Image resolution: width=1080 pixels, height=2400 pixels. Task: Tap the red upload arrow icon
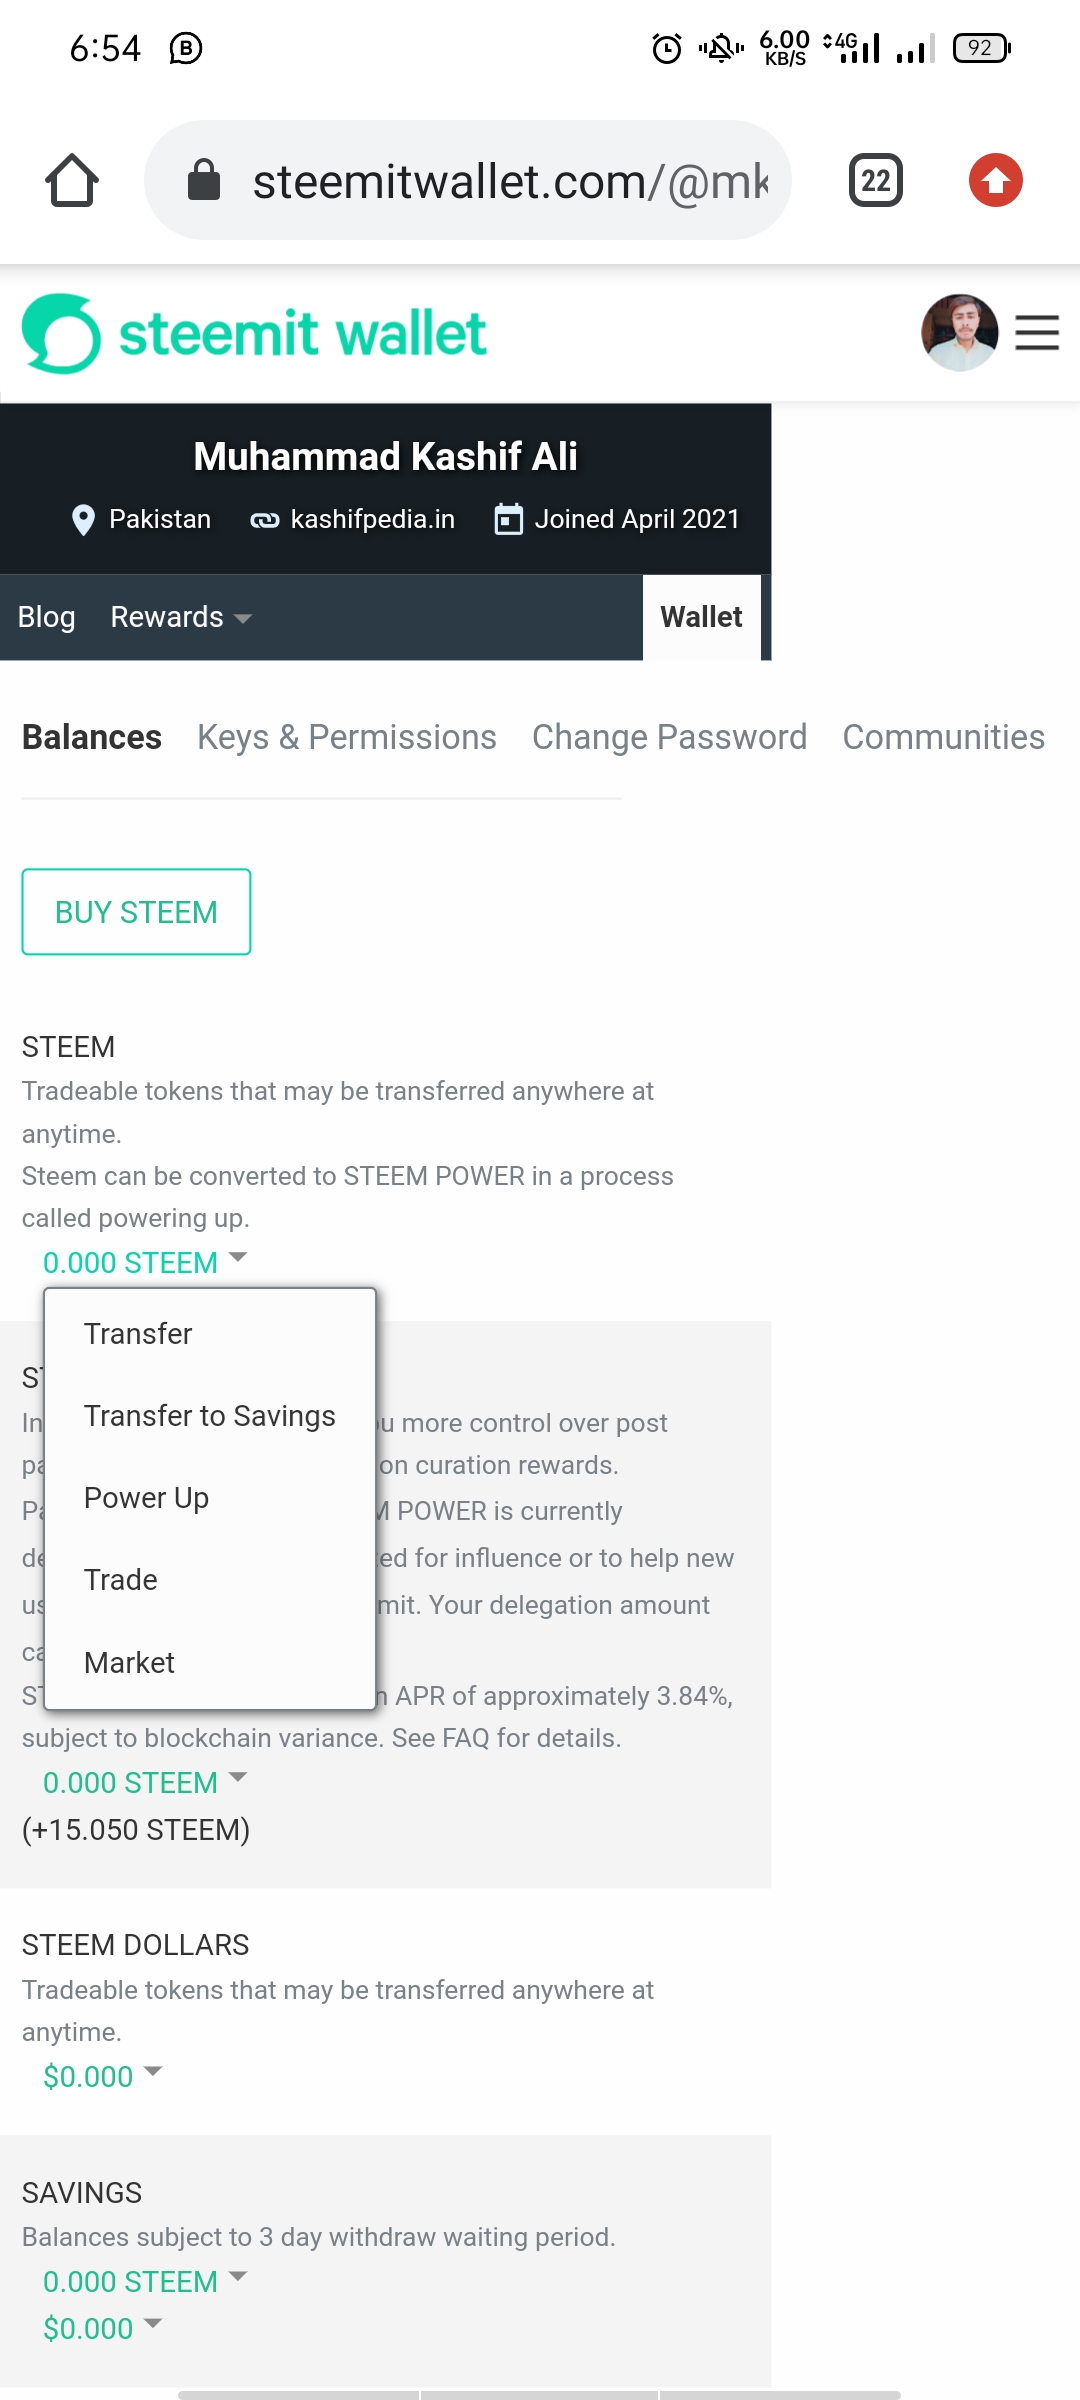point(995,181)
